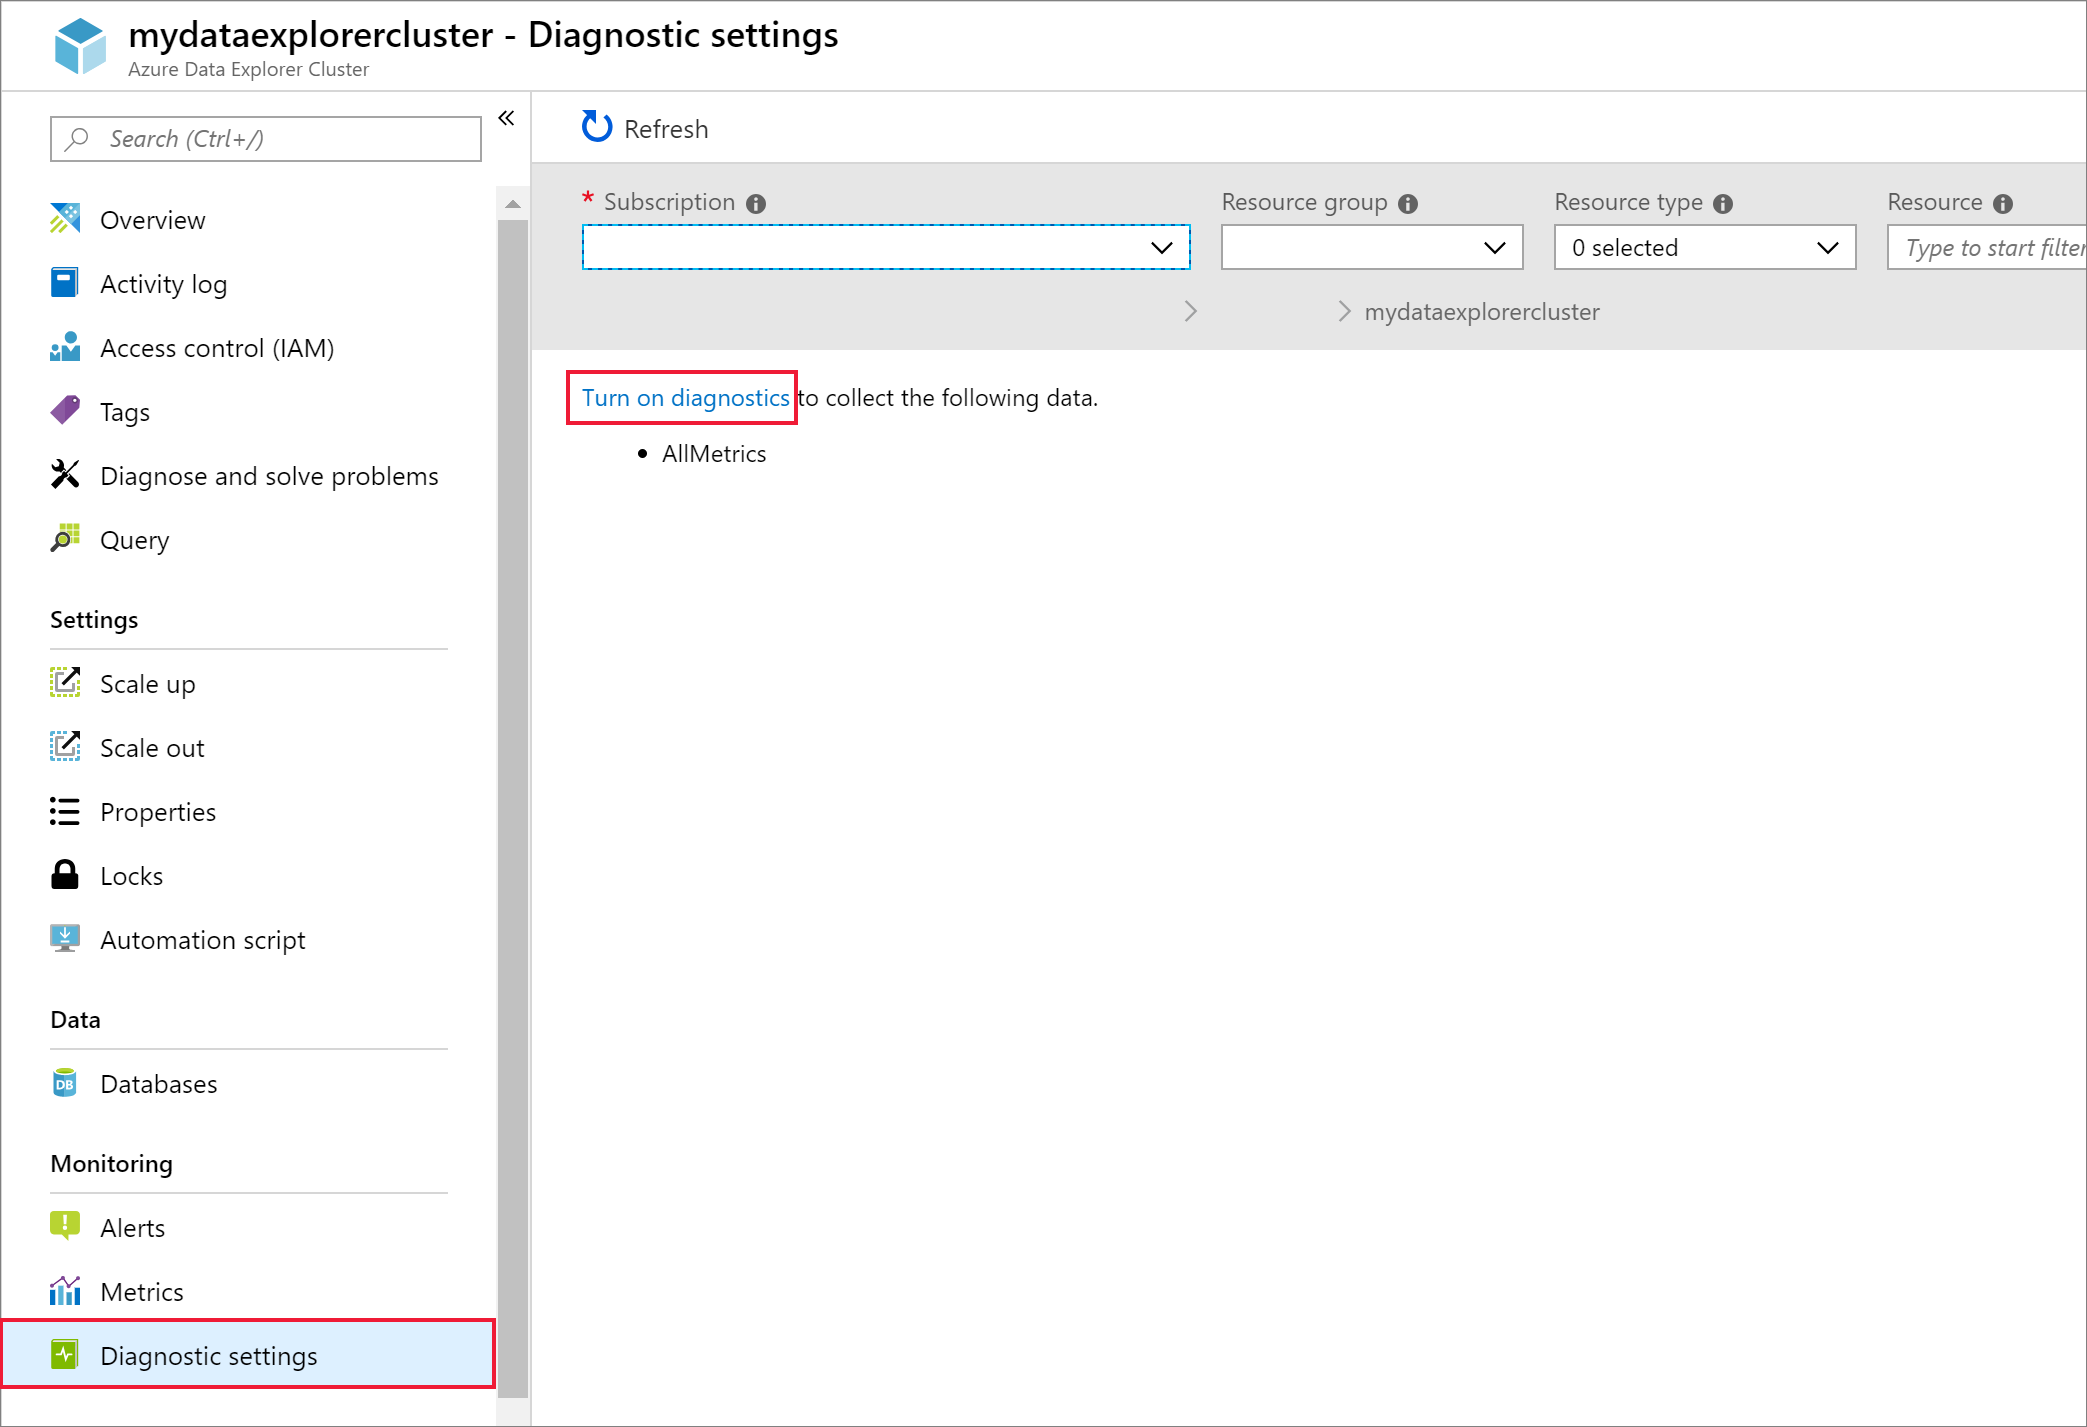Select the Databases data item
Viewport: 2087px width, 1427px height.
pos(157,1083)
